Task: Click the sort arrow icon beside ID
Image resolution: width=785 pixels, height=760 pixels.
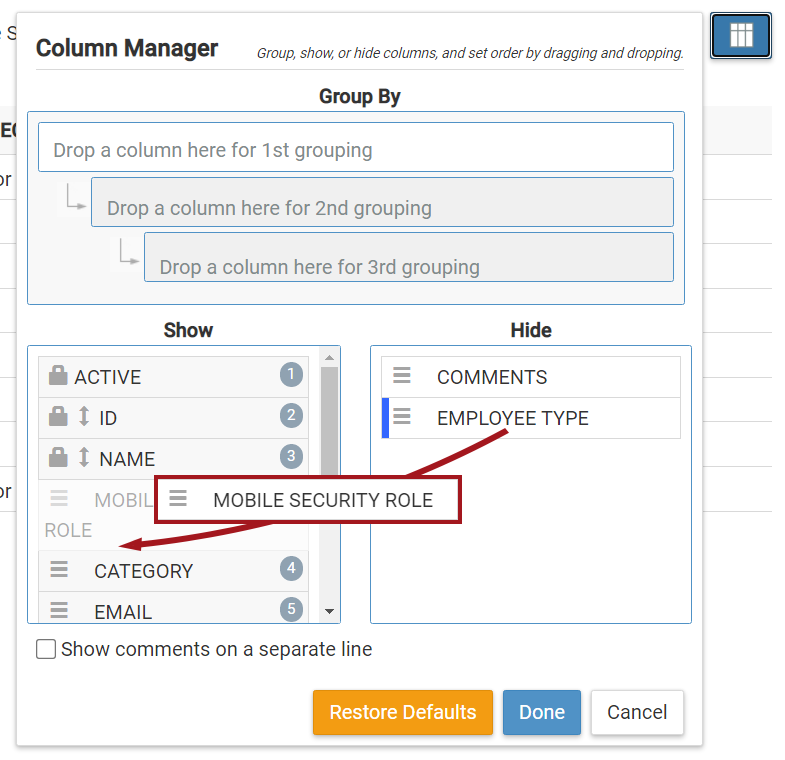Action: [x=84, y=416]
